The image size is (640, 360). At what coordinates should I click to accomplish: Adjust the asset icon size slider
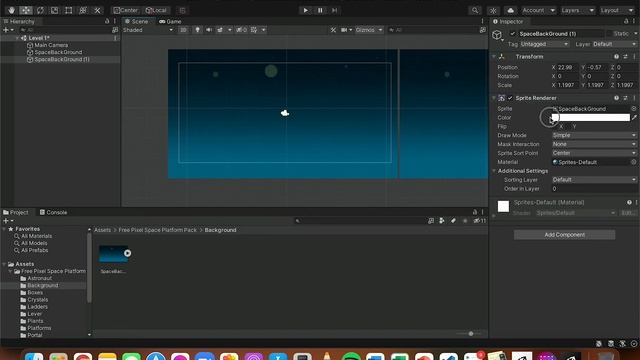click(x=471, y=333)
